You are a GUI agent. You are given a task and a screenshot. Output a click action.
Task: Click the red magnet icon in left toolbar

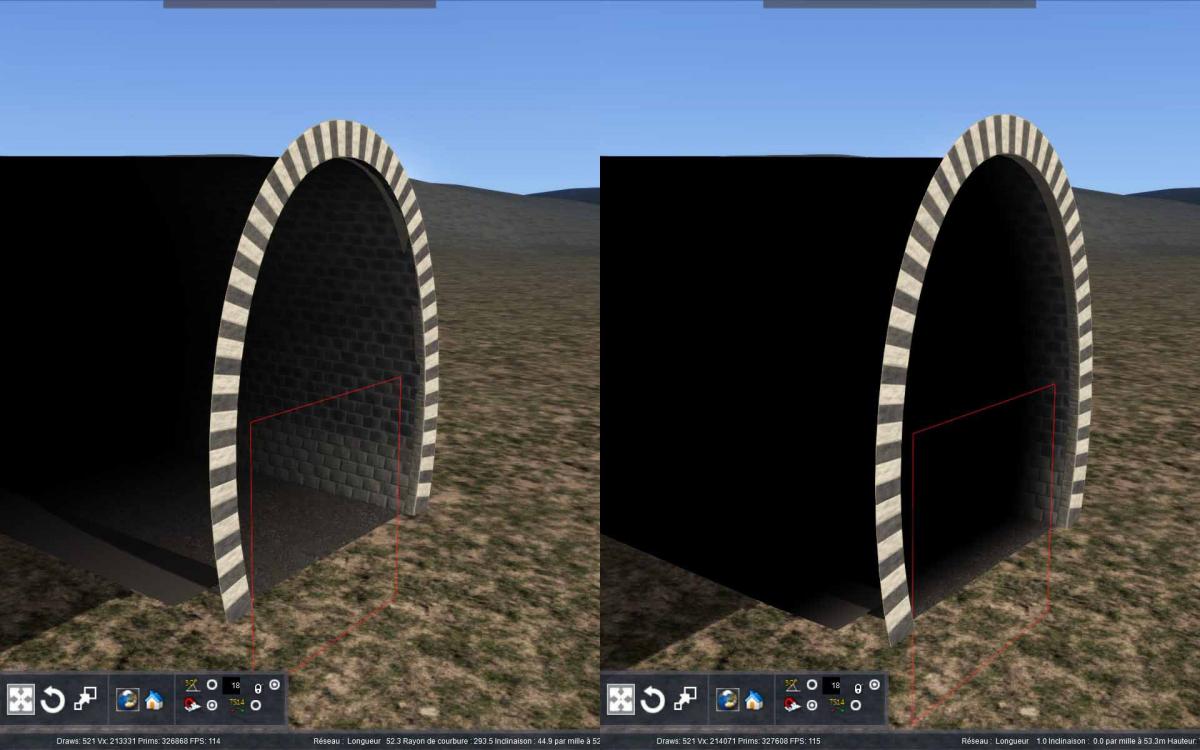point(192,705)
